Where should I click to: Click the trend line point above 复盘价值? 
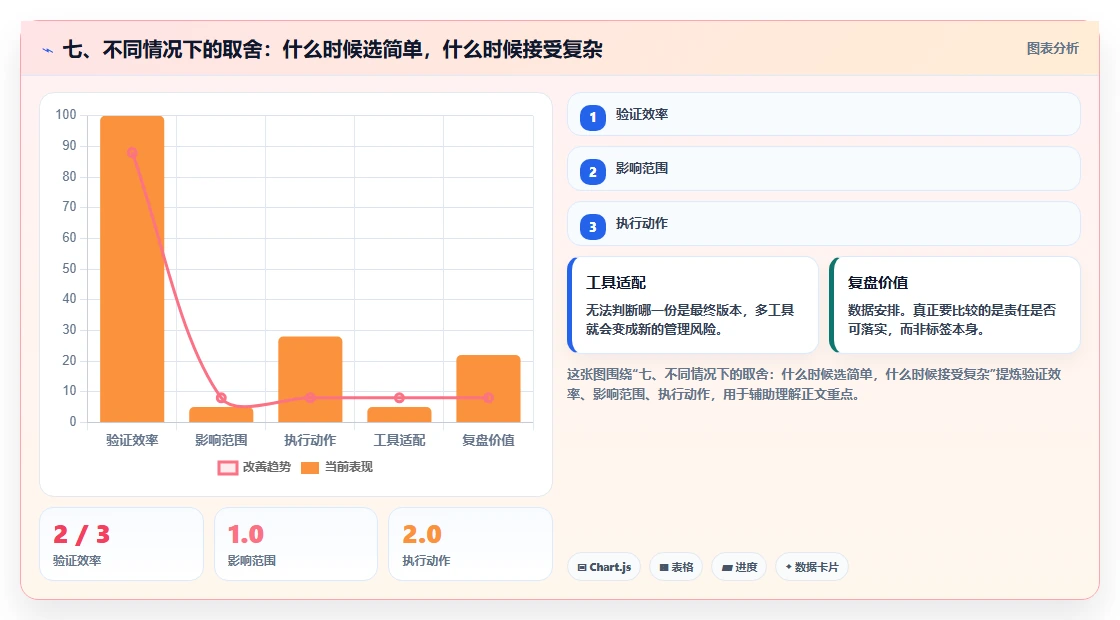coord(489,398)
